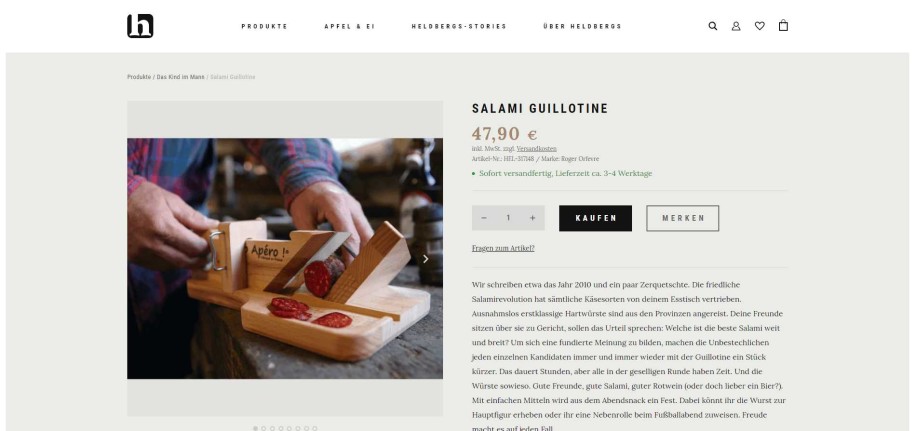Open the user account icon

click(736, 26)
